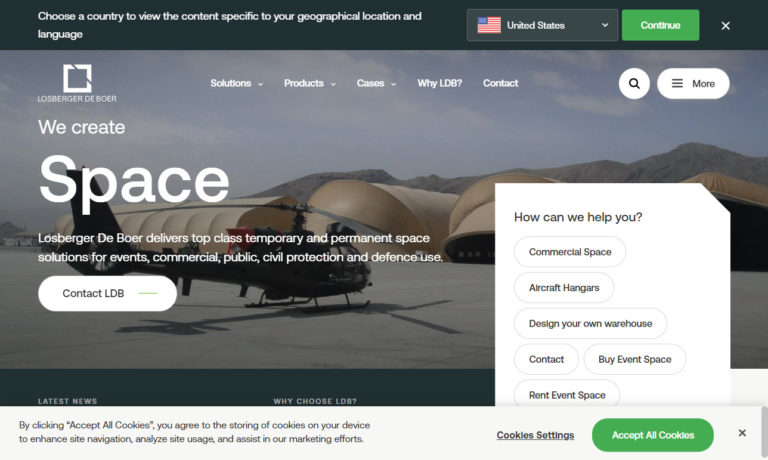
Task: Go to Why LDB? page
Action: point(439,83)
